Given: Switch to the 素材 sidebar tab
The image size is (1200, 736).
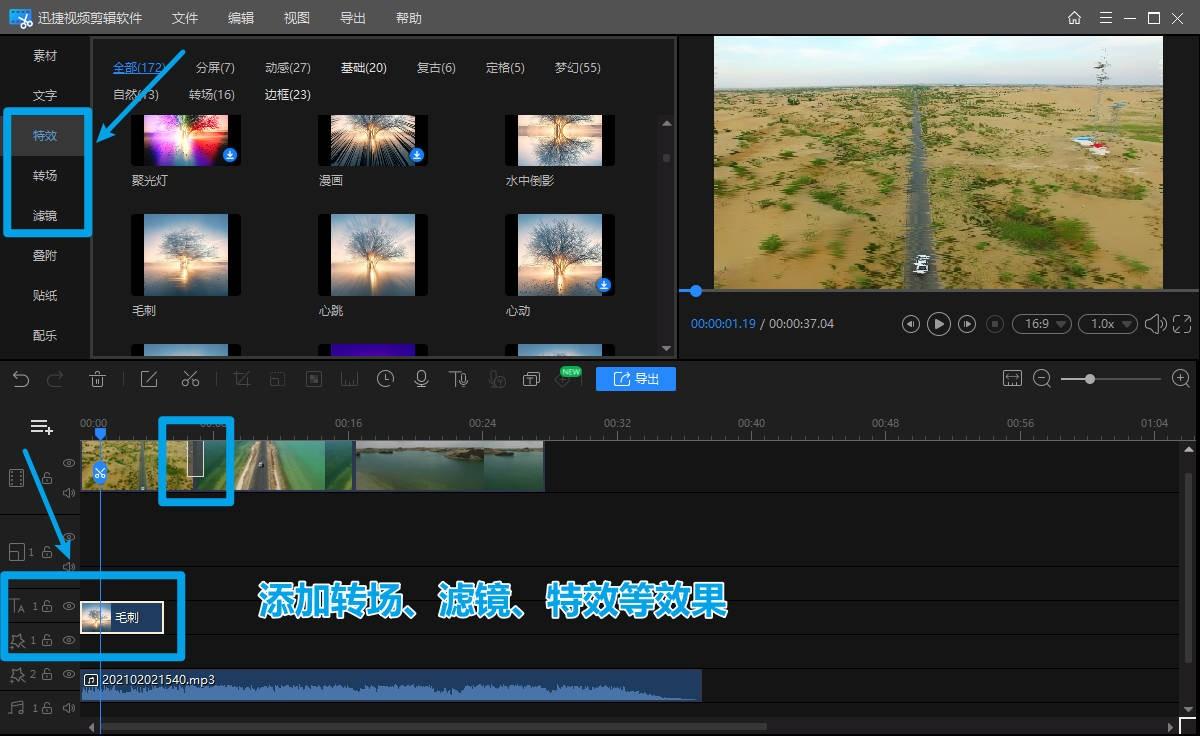Looking at the screenshot, I should tap(45, 56).
